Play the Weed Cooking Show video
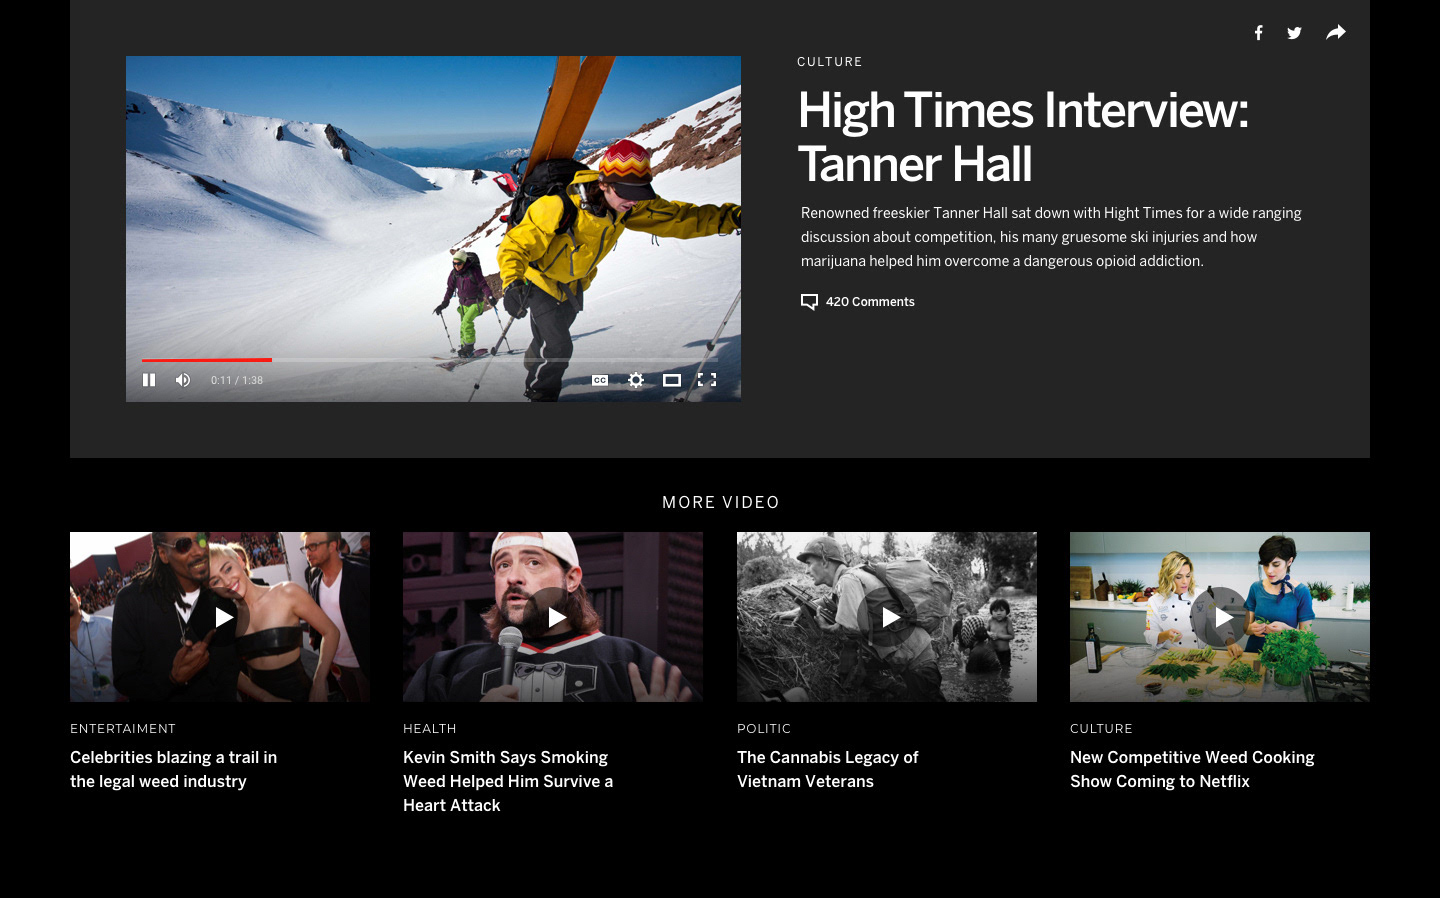Screen dimensions: 1440x898 click(x=1220, y=617)
